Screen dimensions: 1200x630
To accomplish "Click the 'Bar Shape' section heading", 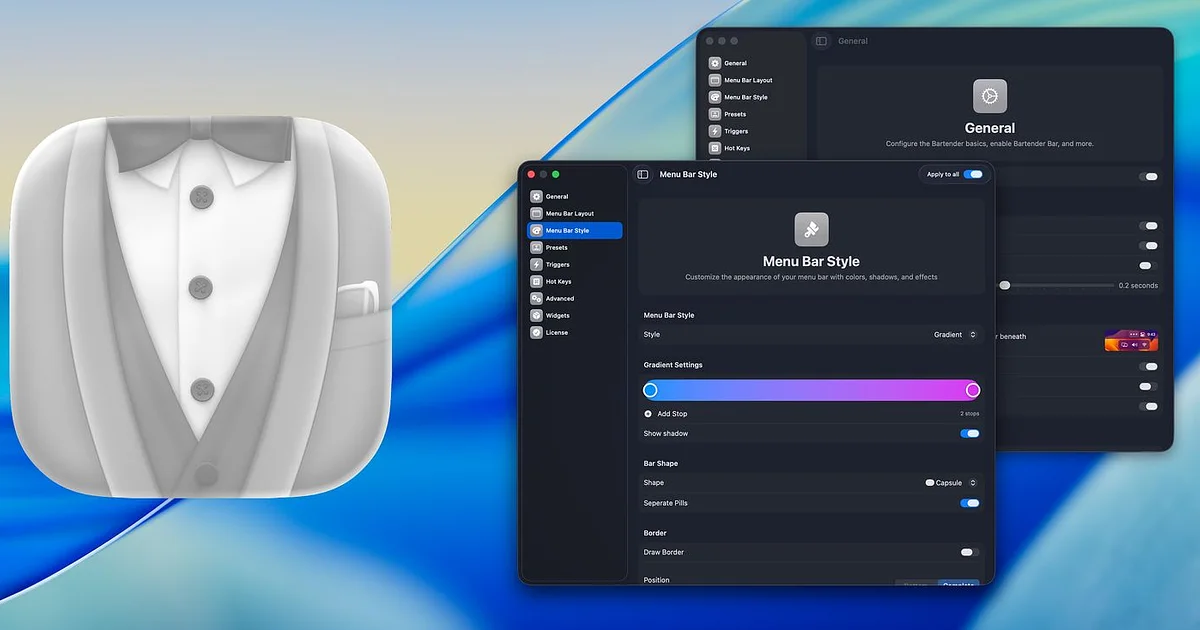I will (661, 464).
